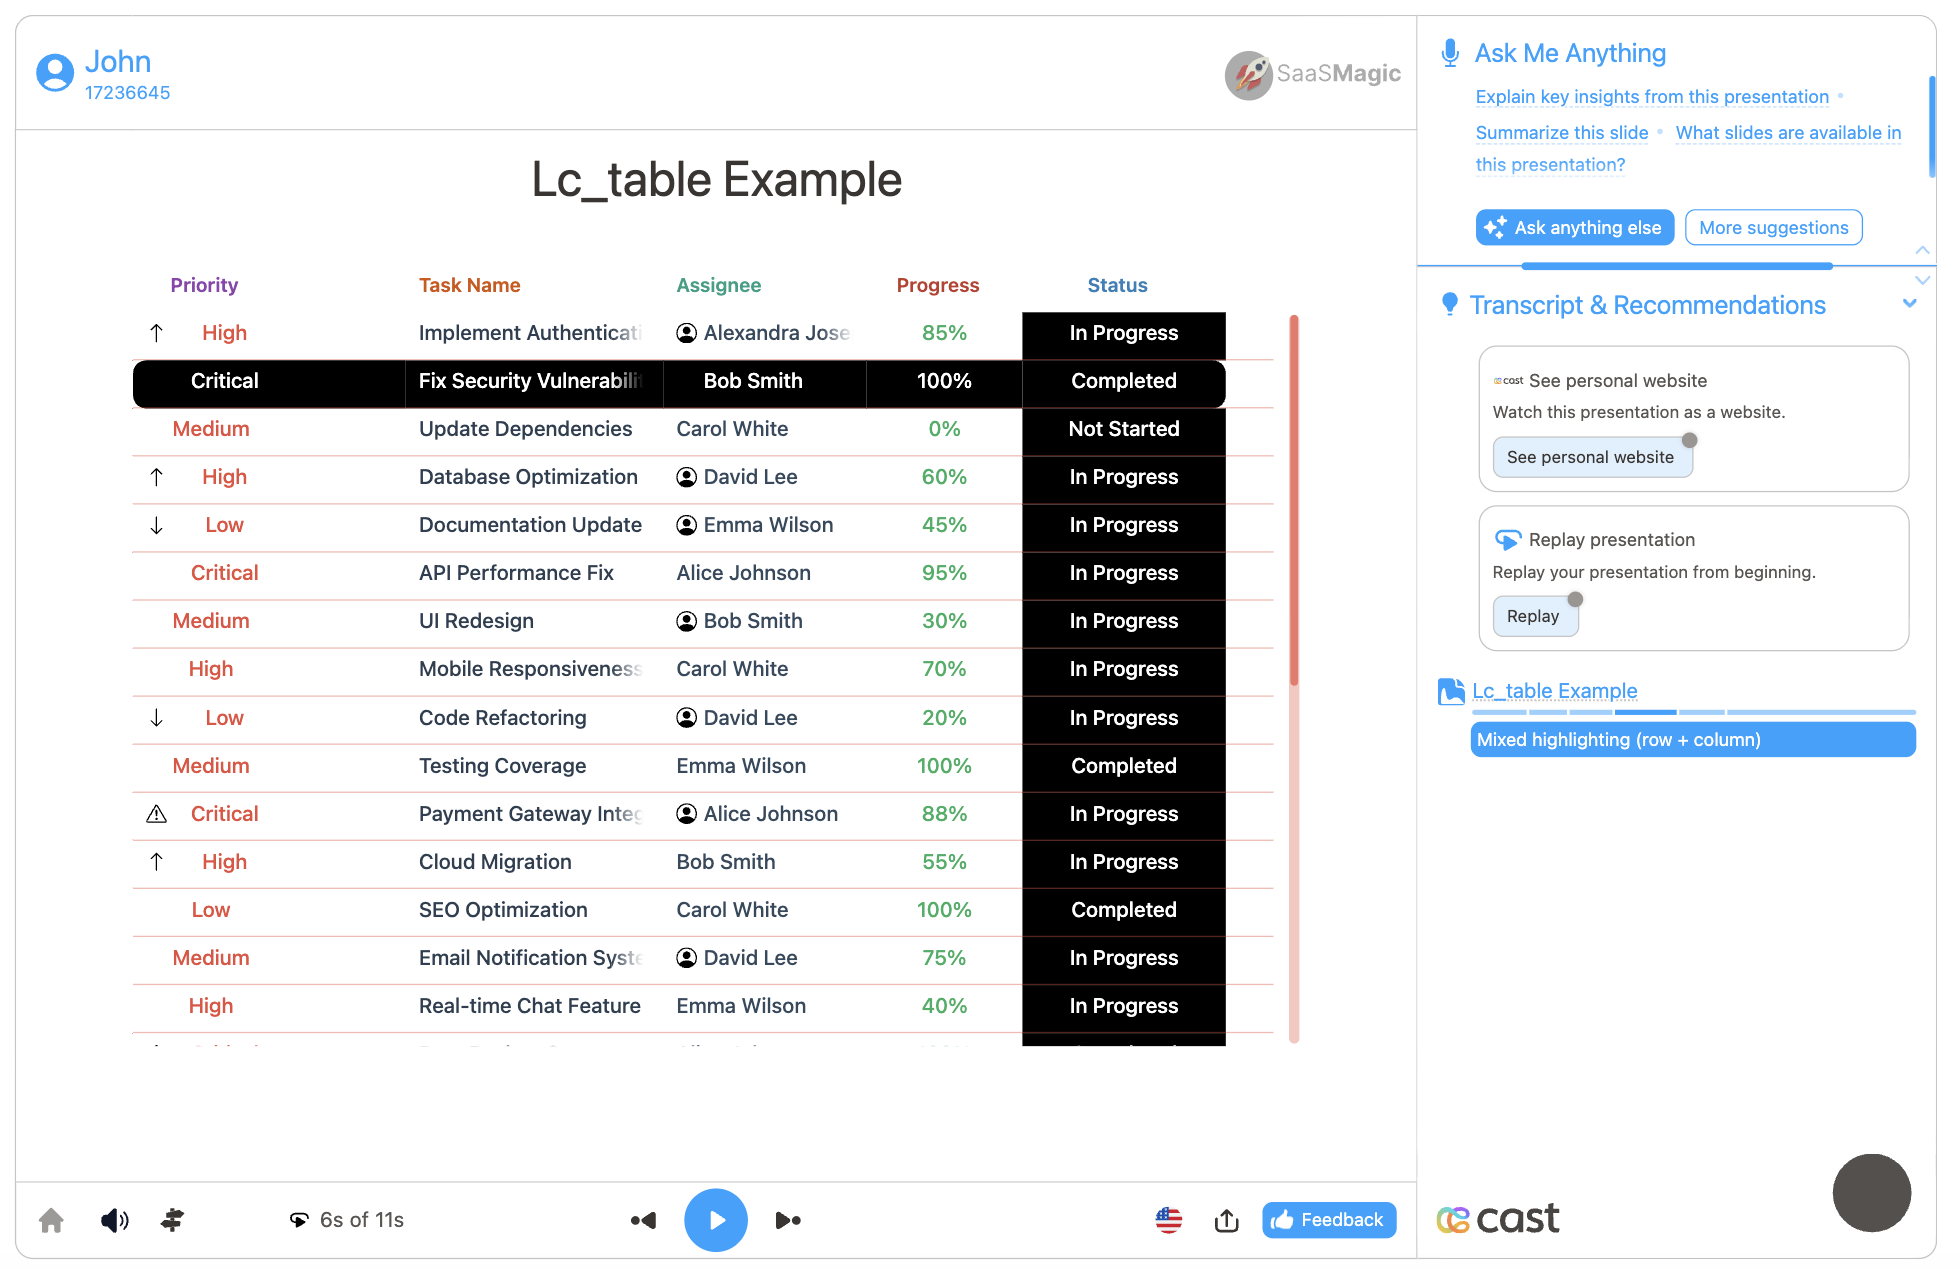Viewport: 1960px width, 1270px height.
Task: Skip to the previous slide
Action: pos(643,1220)
